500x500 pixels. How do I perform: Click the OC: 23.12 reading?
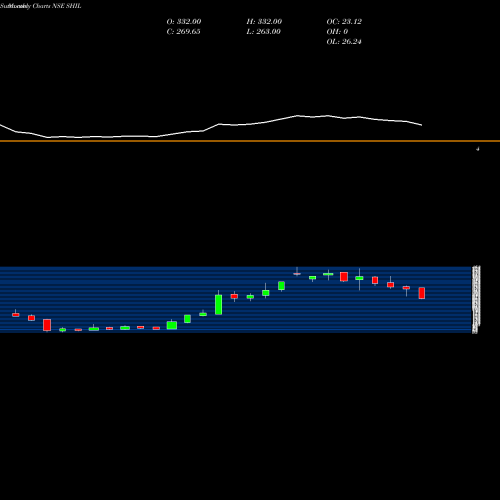pos(344,22)
